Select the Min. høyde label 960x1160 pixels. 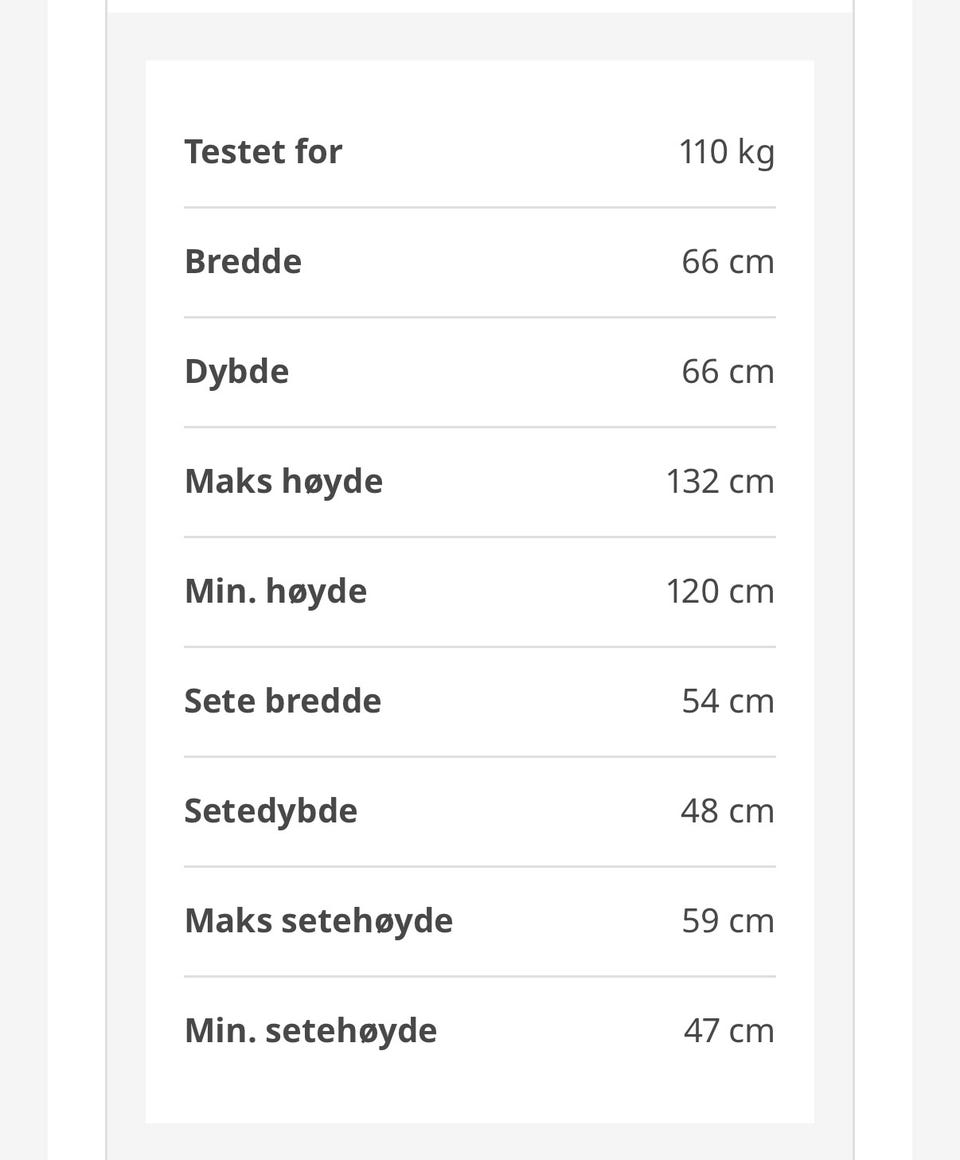coord(275,592)
